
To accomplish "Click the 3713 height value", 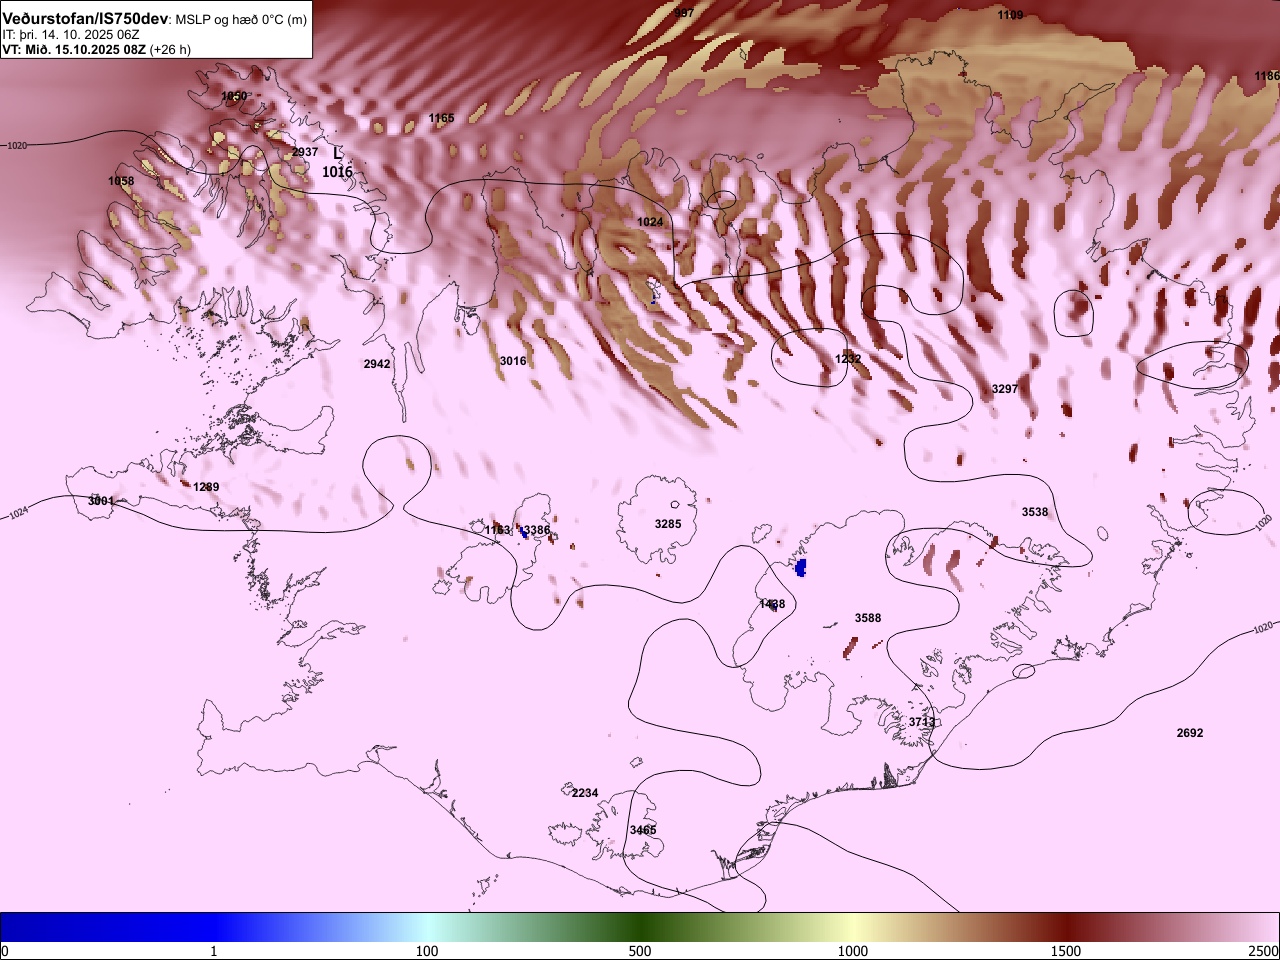I will tap(922, 722).
